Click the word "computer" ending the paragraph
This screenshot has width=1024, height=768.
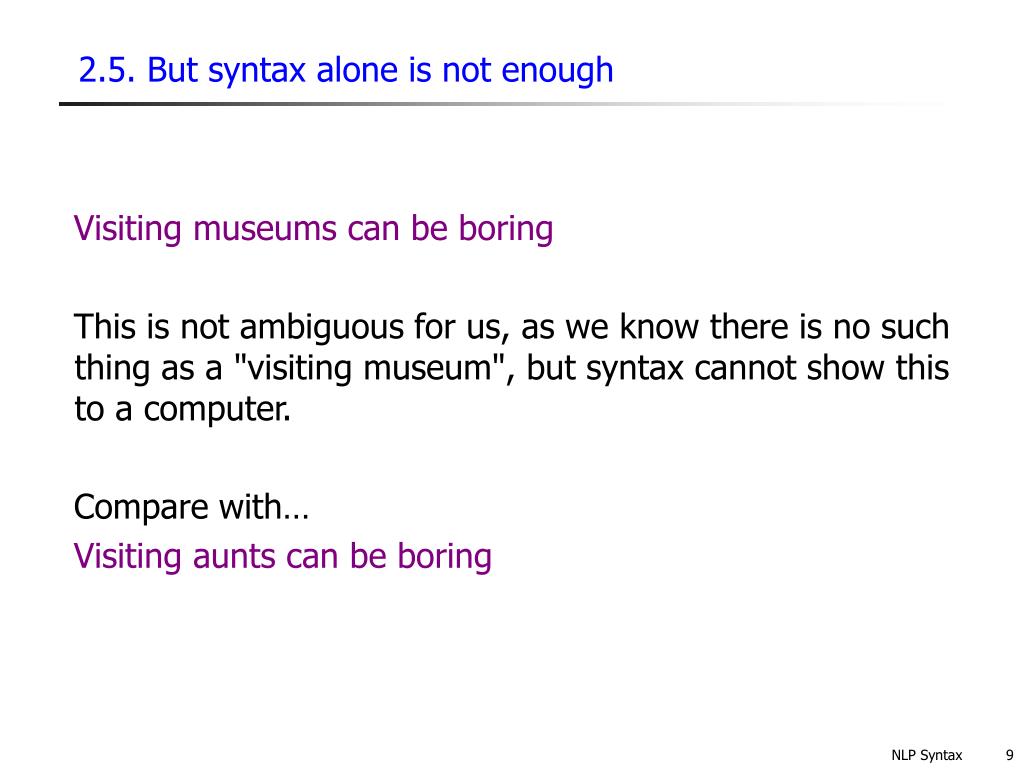pos(217,409)
